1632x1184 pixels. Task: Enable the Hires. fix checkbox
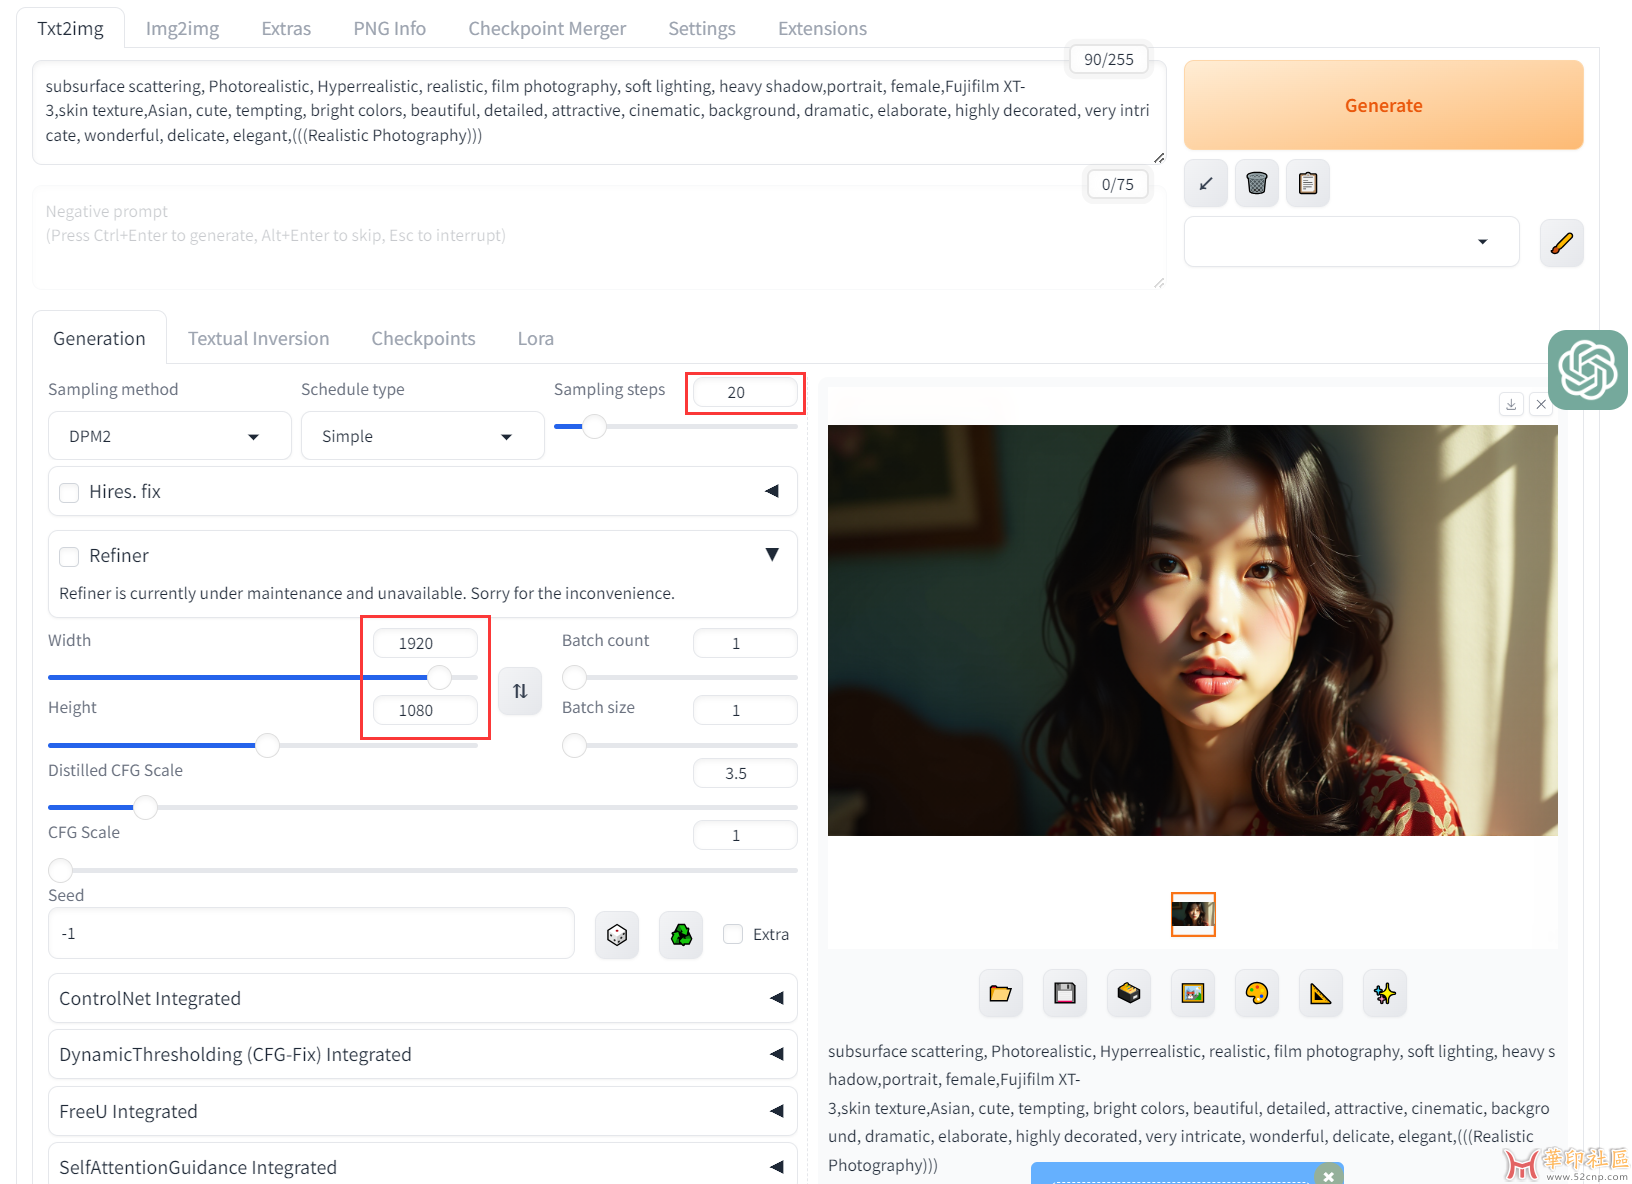(70, 492)
